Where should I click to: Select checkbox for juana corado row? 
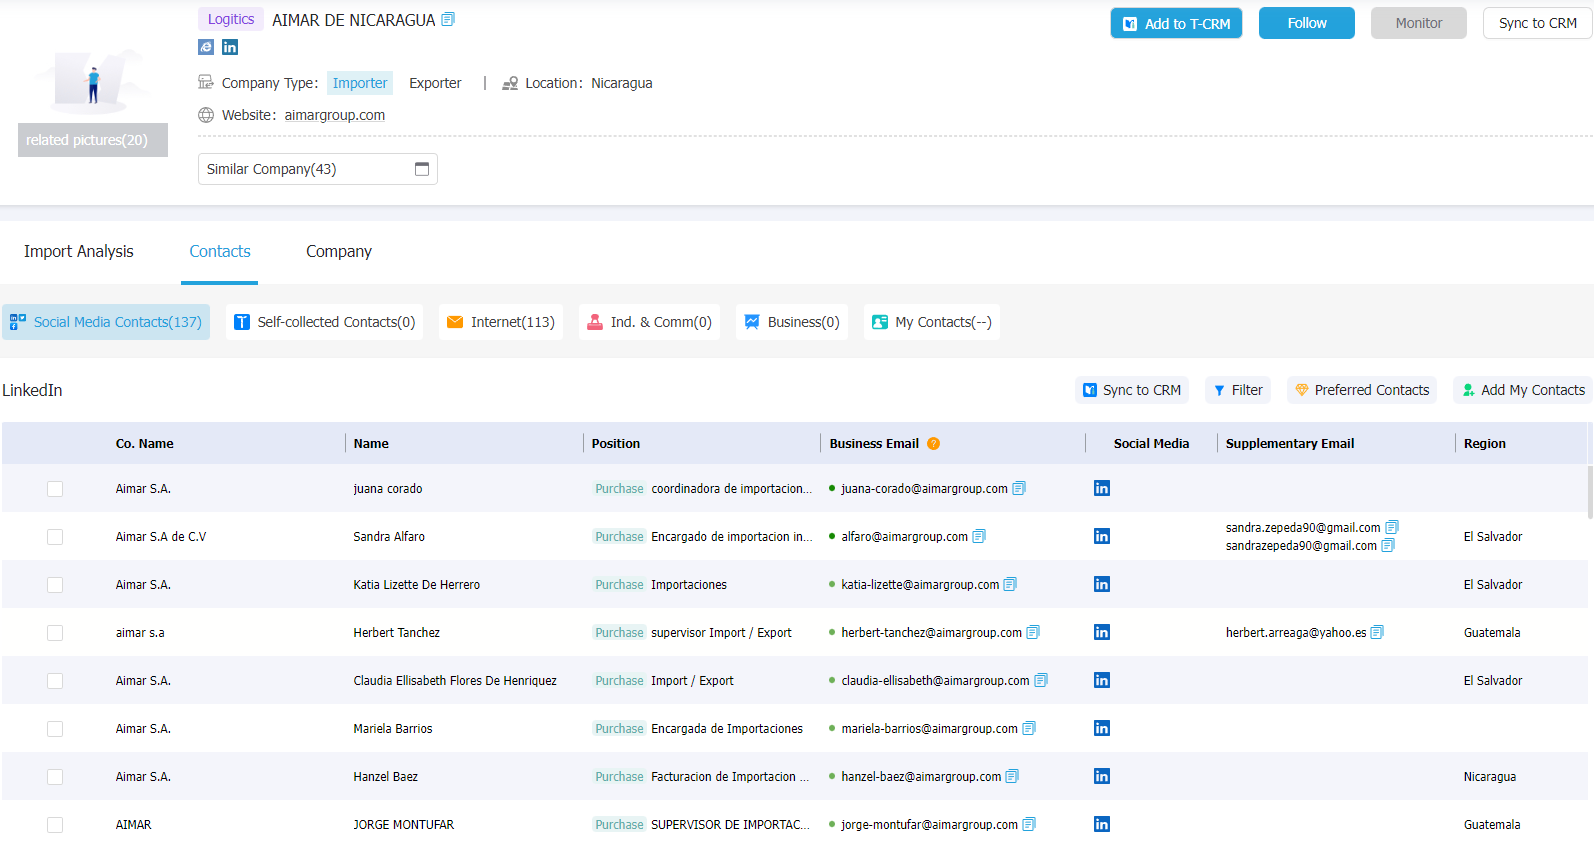point(55,489)
